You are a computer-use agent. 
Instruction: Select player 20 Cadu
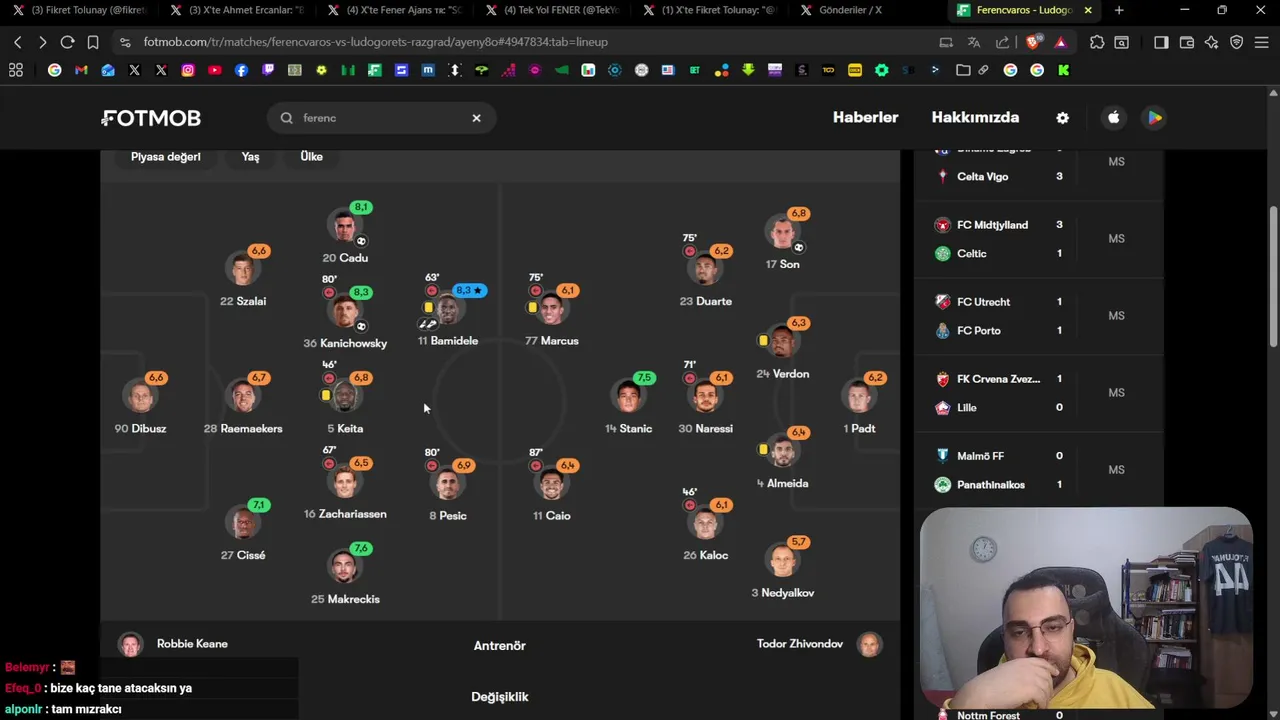click(x=345, y=233)
